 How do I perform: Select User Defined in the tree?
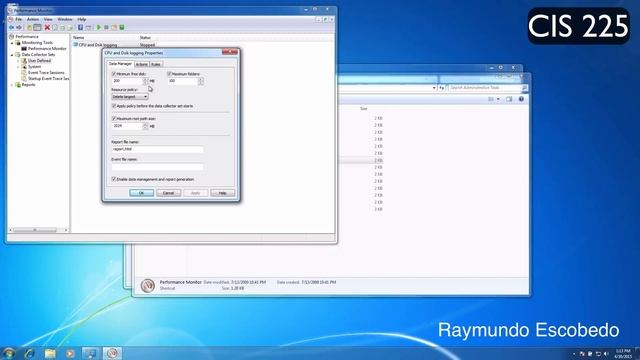click(39, 60)
